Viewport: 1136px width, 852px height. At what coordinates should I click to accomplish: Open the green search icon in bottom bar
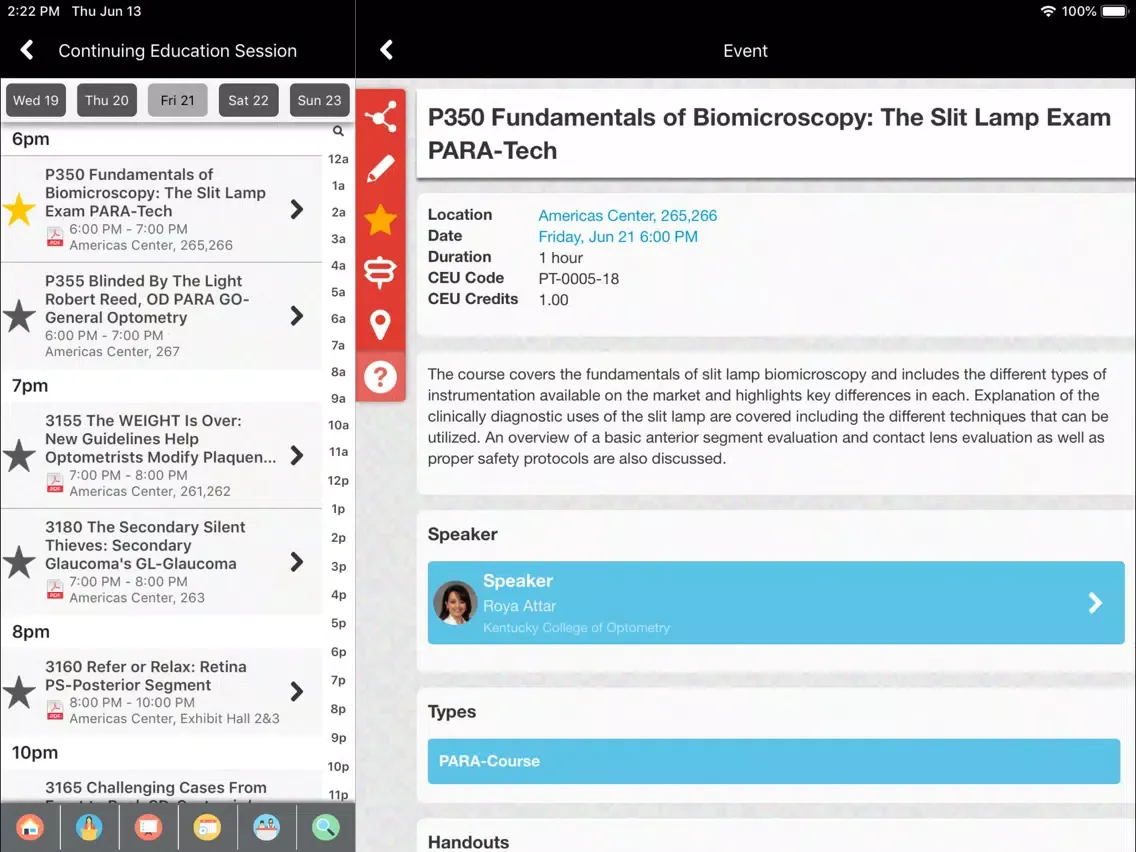coord(325,827)
